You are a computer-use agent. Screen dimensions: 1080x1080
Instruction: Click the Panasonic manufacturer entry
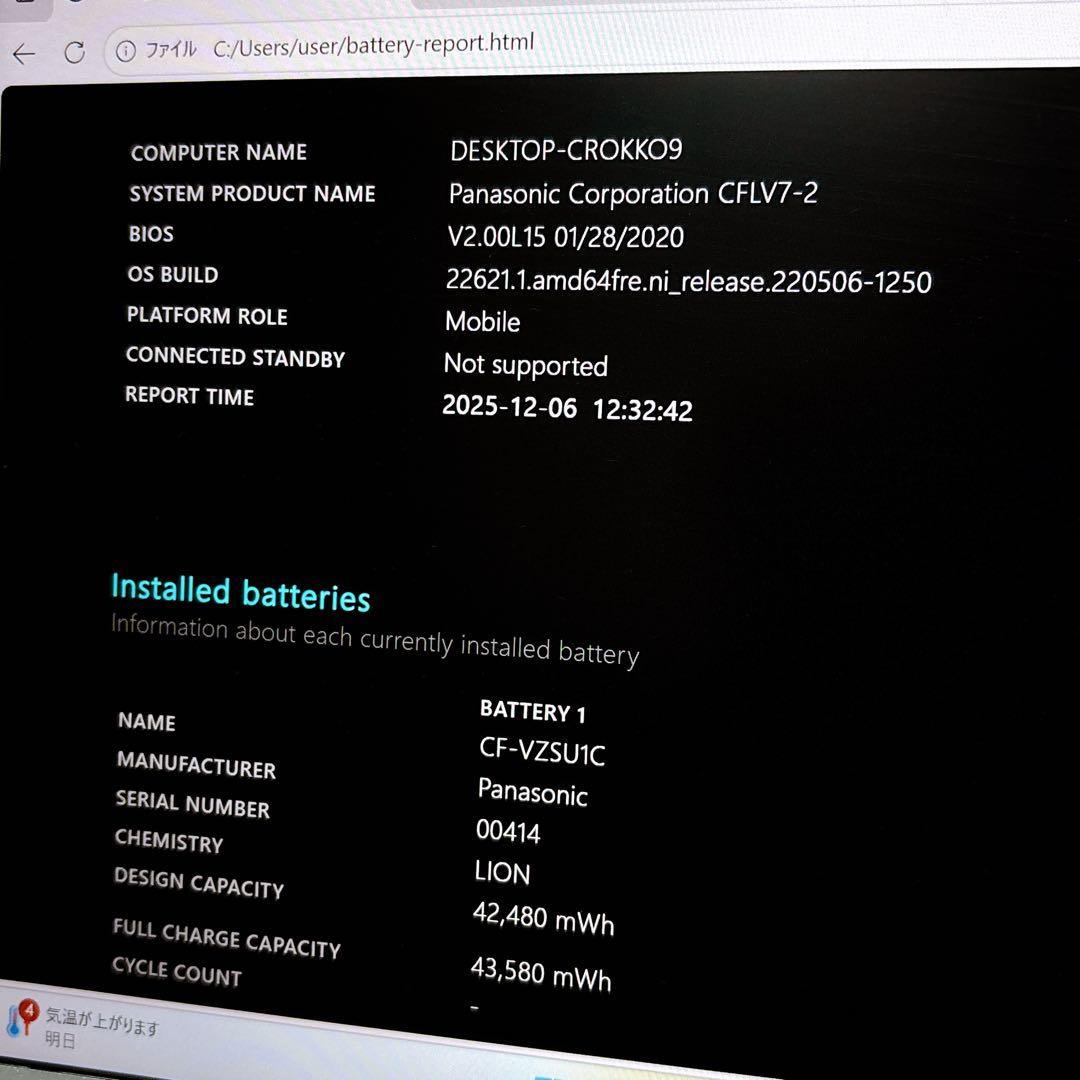[532, 794]
